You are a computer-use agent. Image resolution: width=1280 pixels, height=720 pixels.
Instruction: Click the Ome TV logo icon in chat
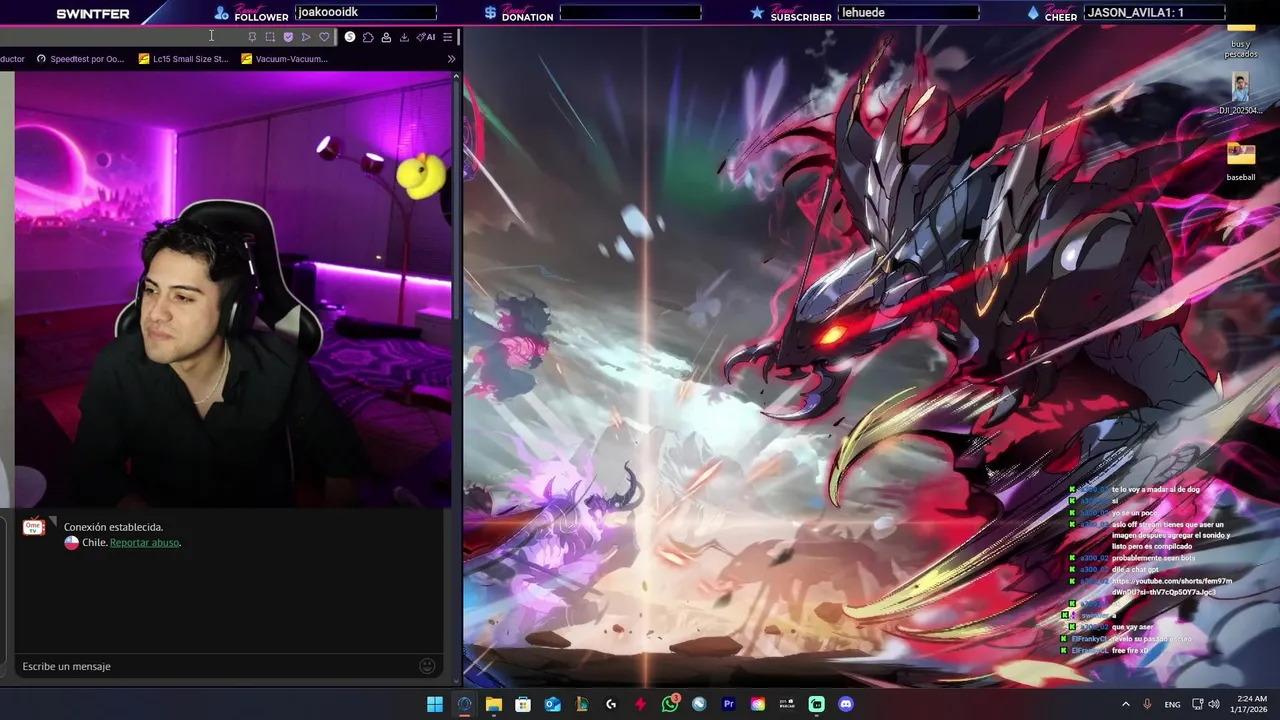click(x=34, y=526)
